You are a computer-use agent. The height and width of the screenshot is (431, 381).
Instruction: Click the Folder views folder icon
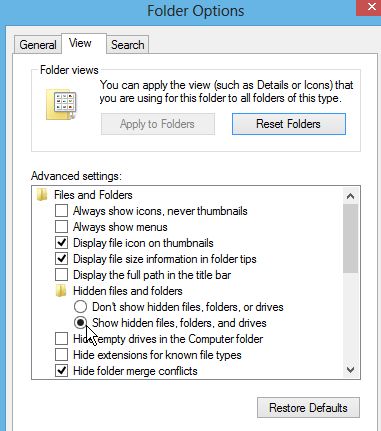(62, 104)
